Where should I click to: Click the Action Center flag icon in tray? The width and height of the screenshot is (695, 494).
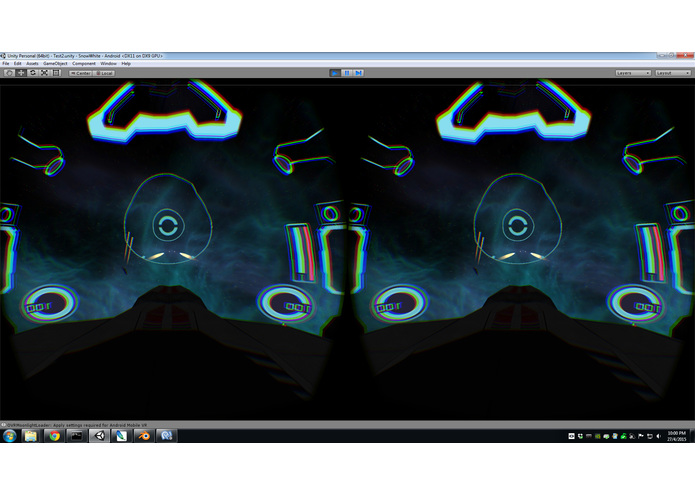(x=641, y=436)
